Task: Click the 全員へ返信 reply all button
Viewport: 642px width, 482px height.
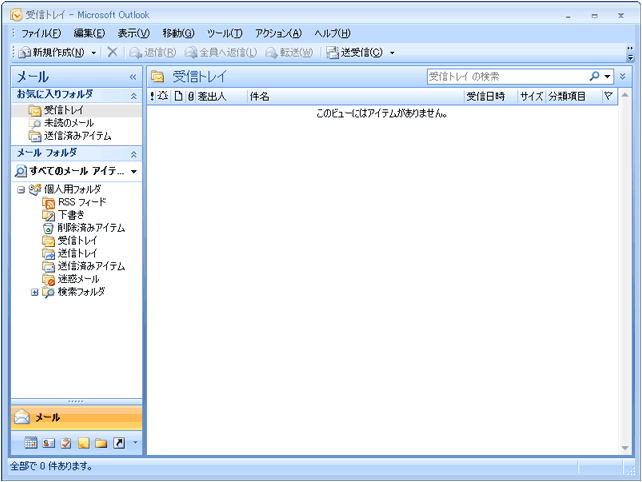Action: (x=220, y=52)
